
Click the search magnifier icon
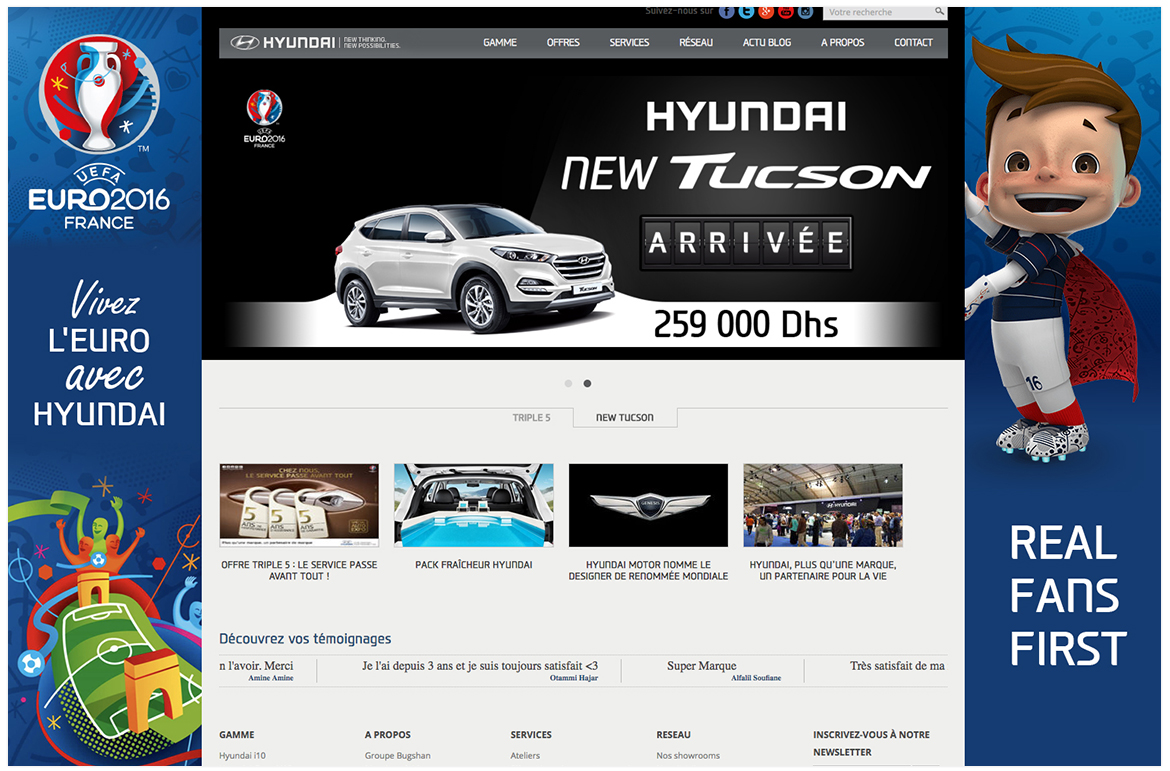click(939, 12)
